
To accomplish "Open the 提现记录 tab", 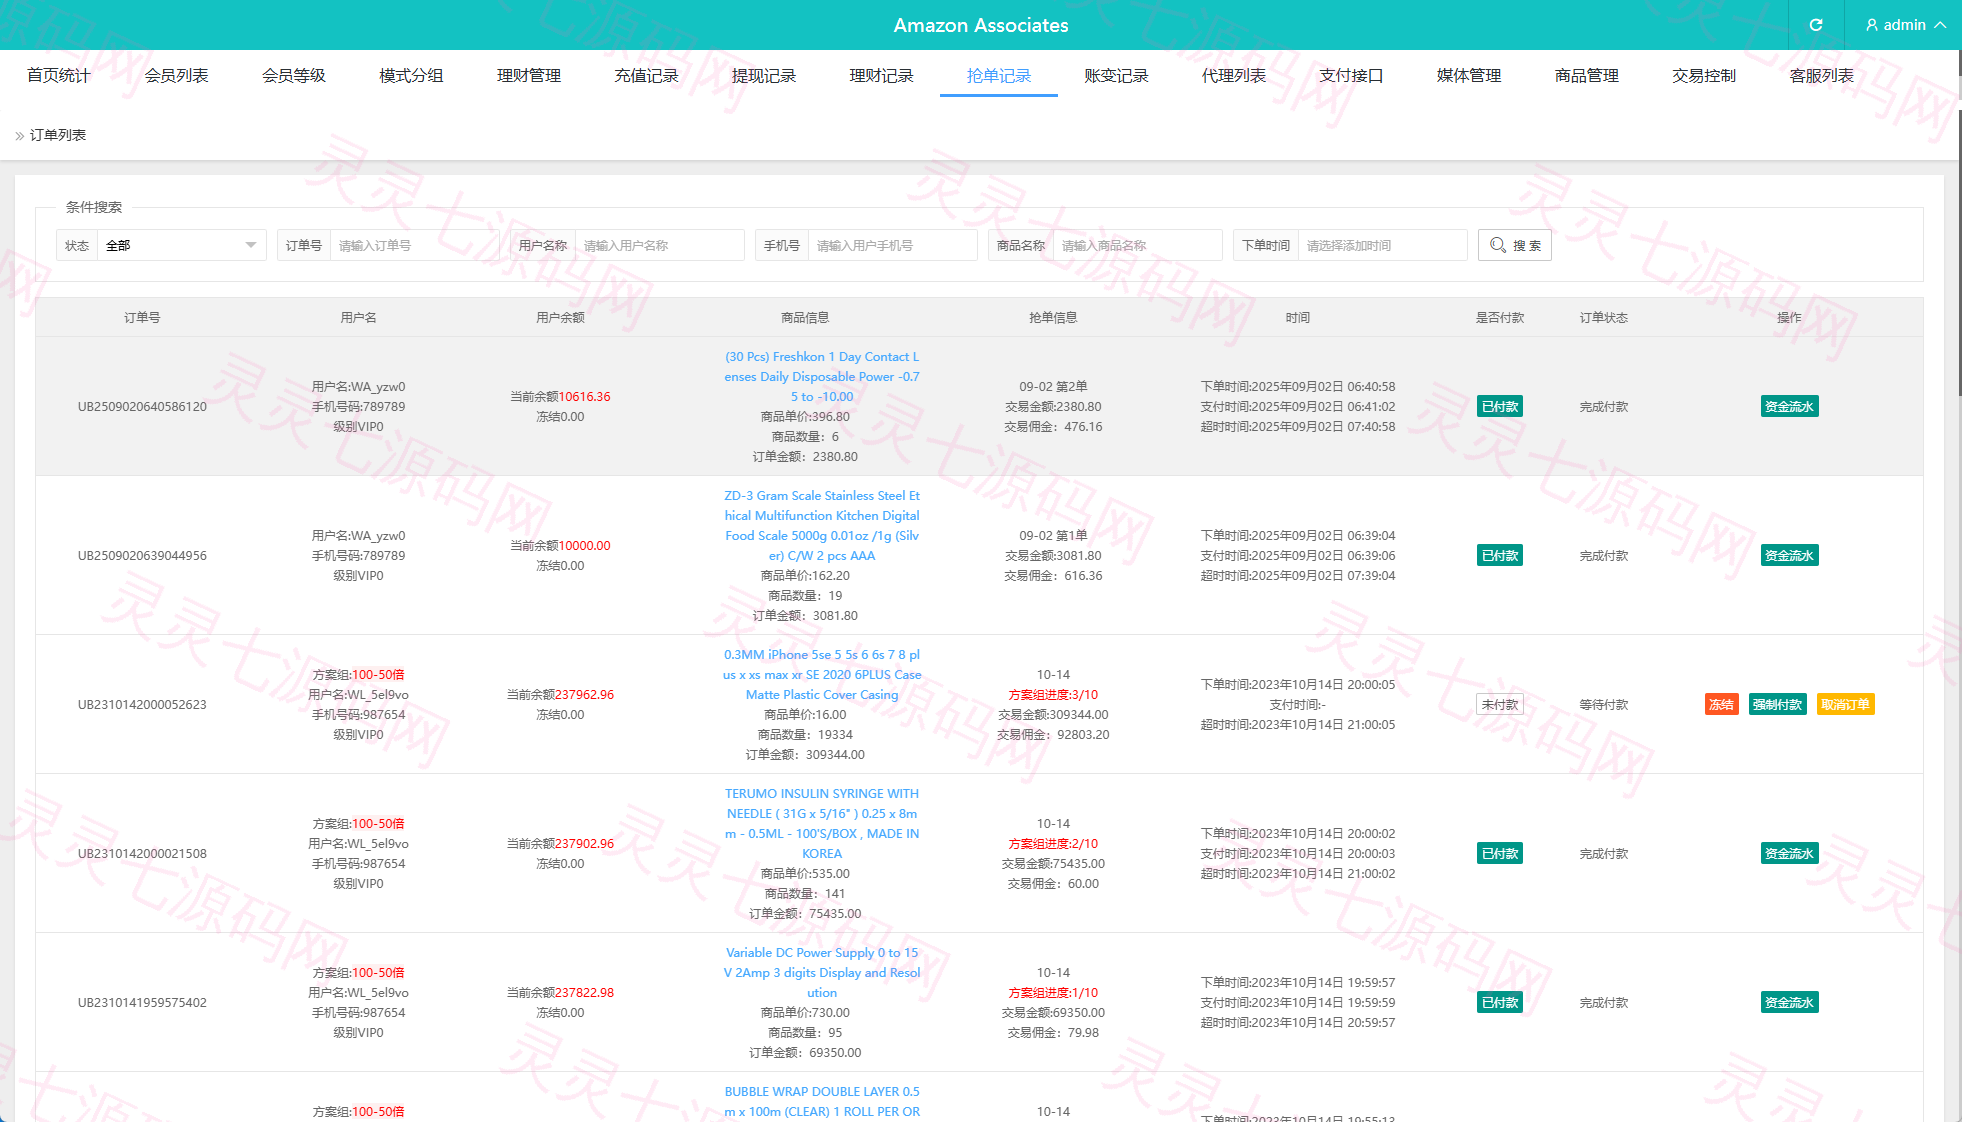I will pos(764,76).
